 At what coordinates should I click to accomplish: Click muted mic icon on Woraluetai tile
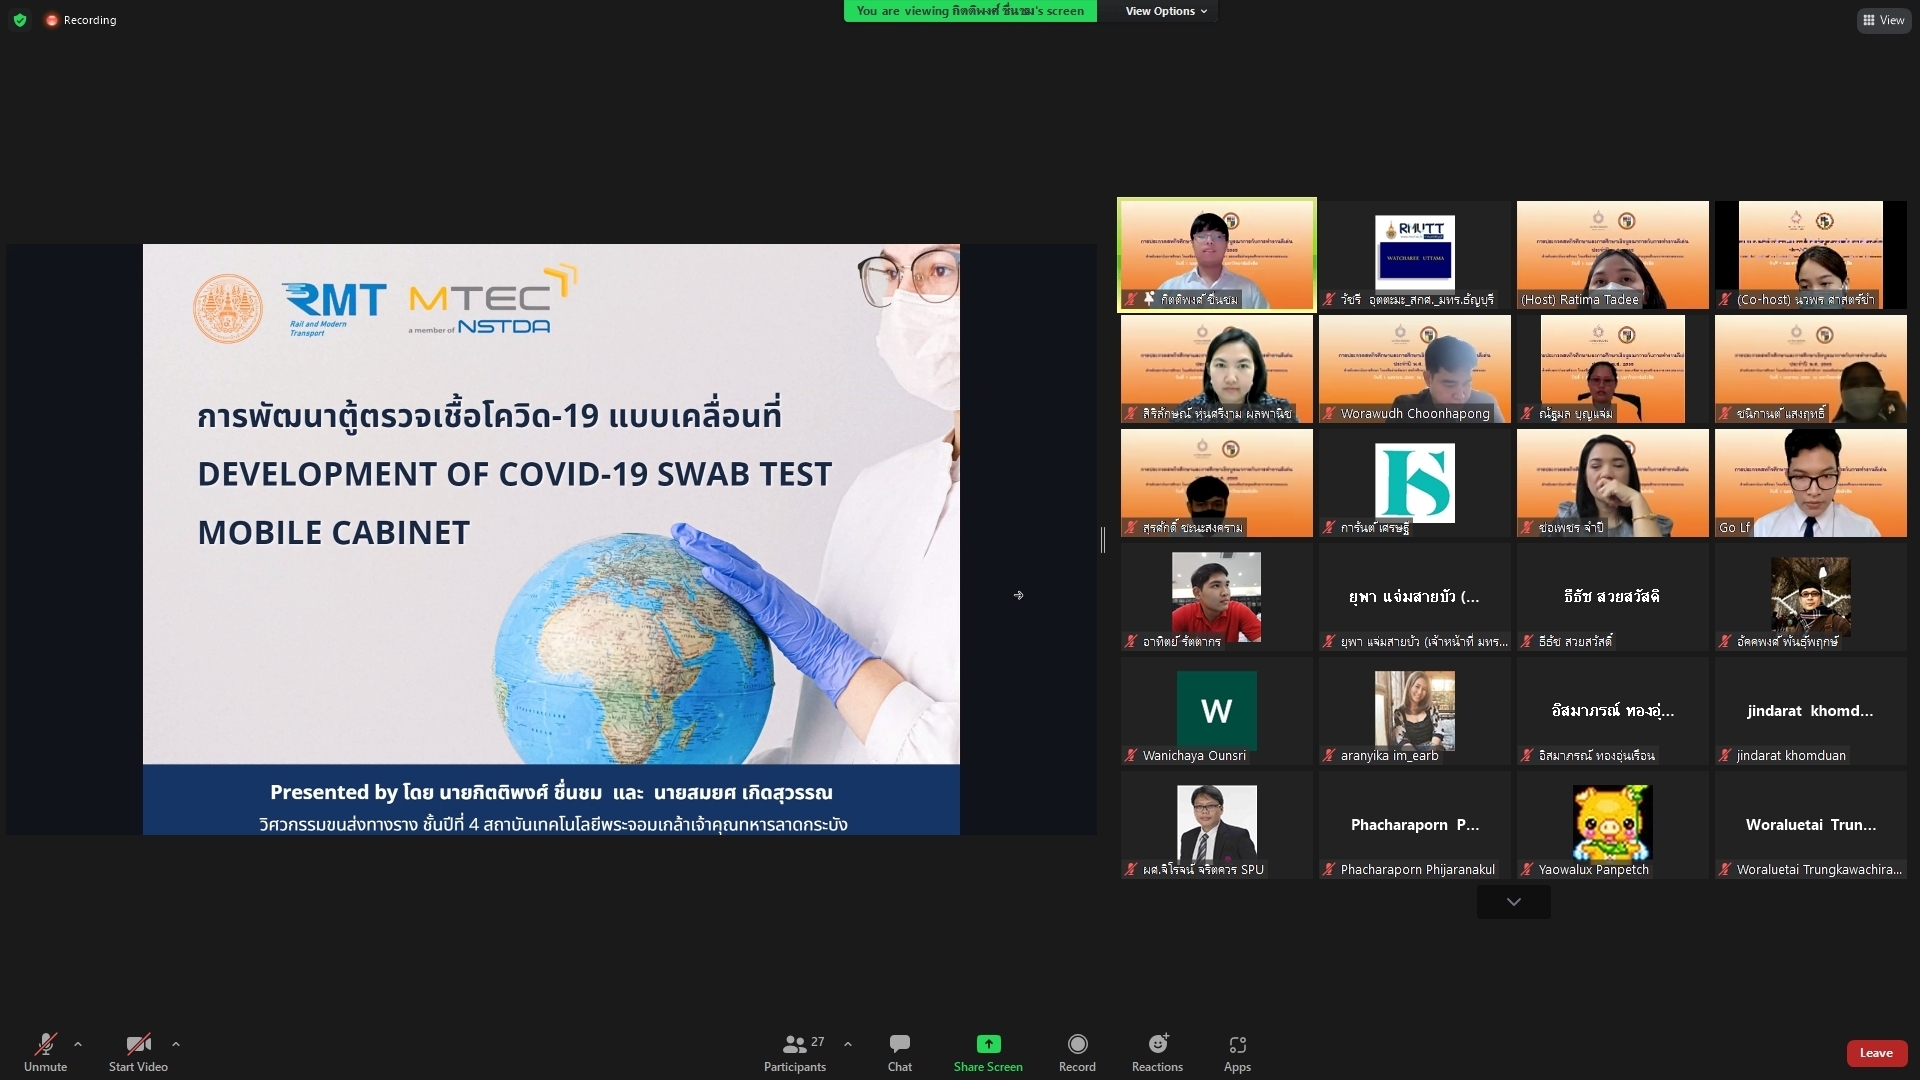click(1725, 870)
